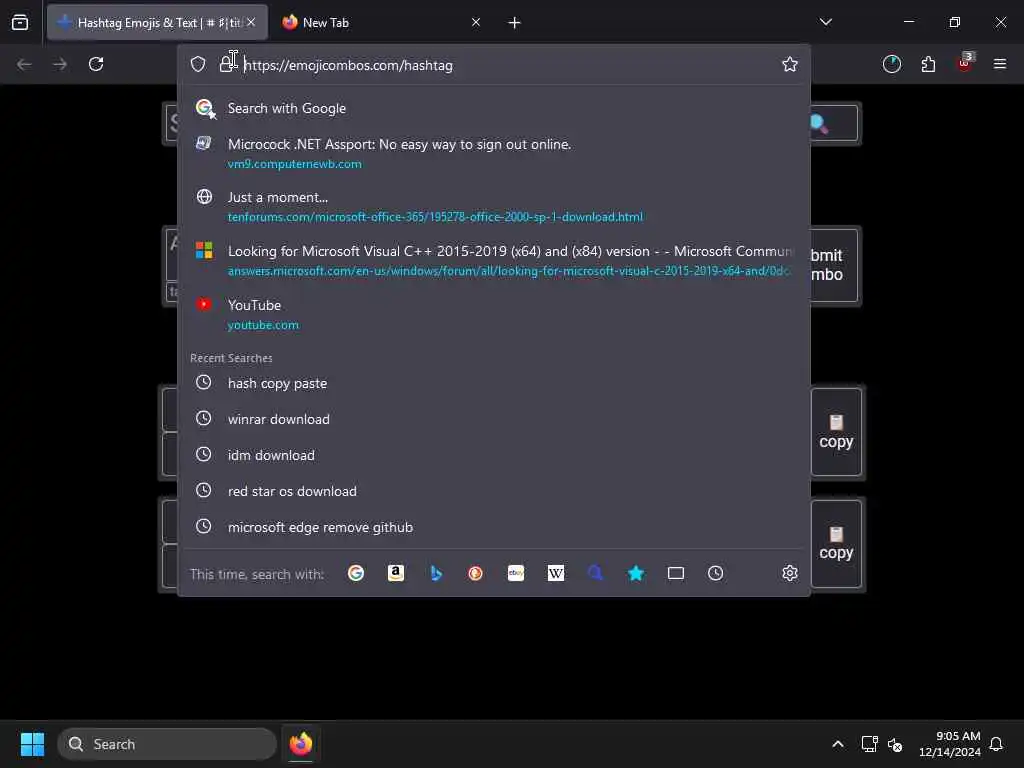Bookmark this page with star icon
This screenshot has height=768, width=1024.
coord(790,64)
